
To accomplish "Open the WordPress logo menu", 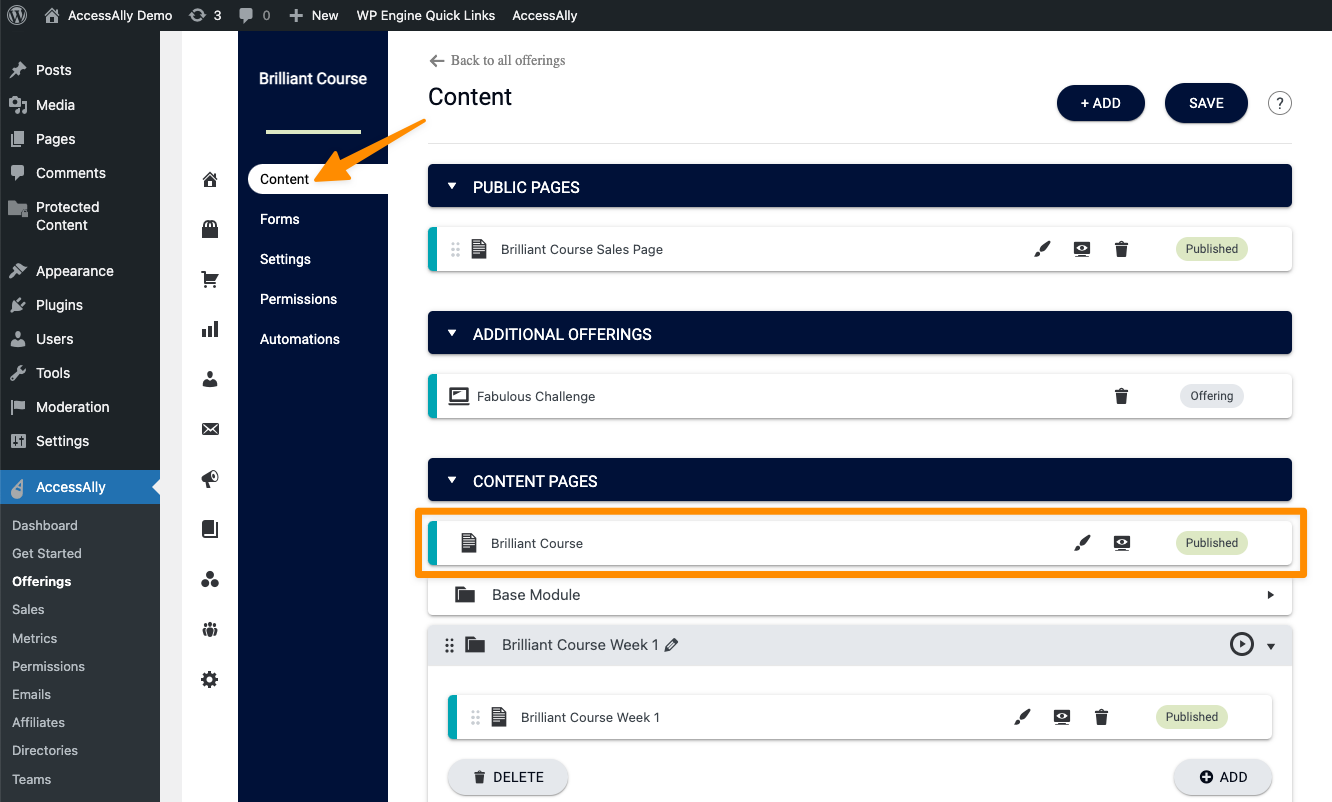I will pos(17,15).
